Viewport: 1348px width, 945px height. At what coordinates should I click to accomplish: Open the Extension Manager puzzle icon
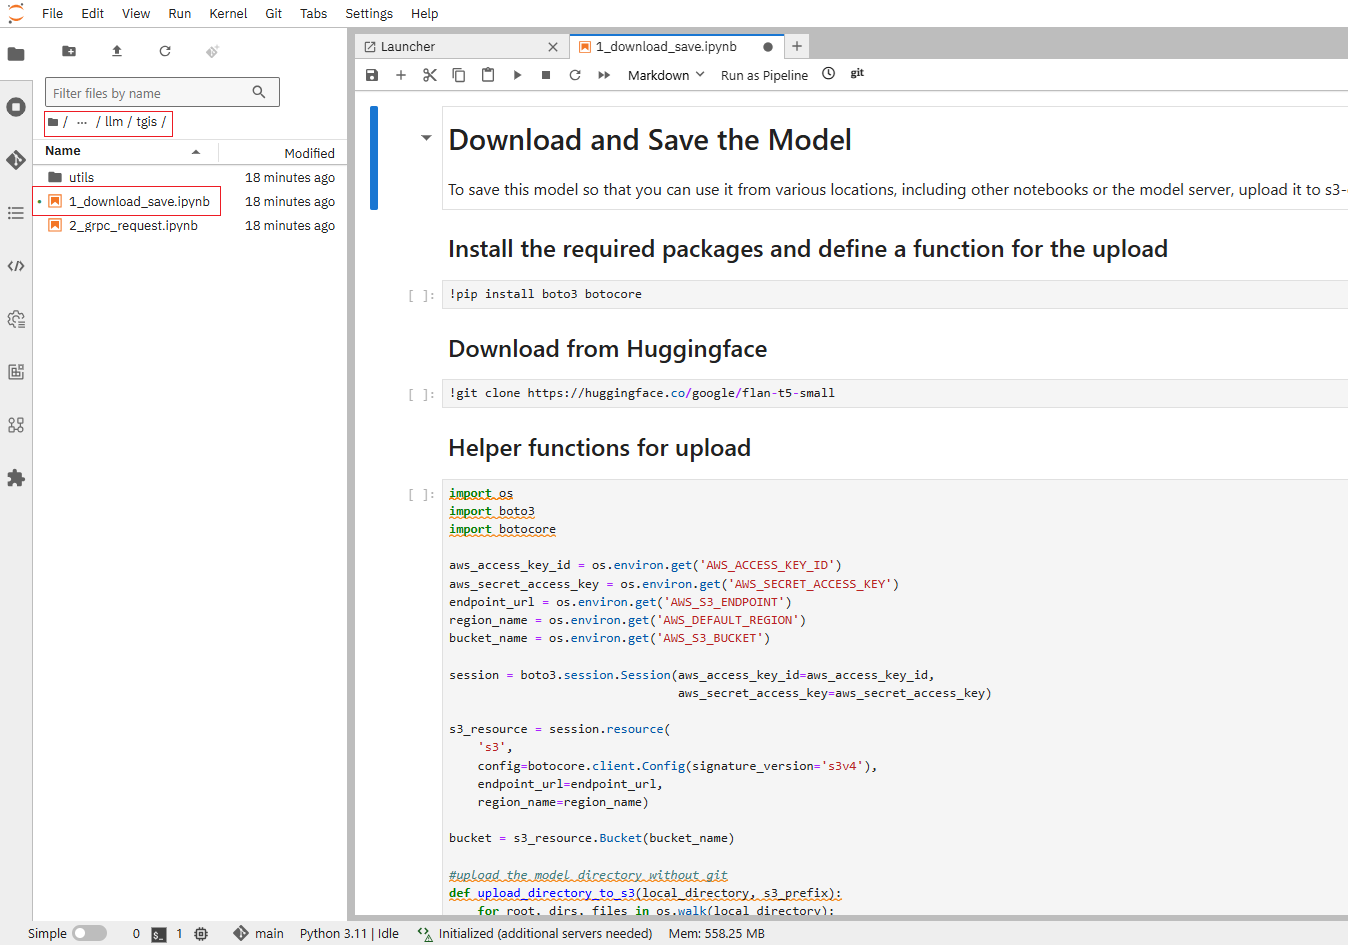(x=16, y=478)
